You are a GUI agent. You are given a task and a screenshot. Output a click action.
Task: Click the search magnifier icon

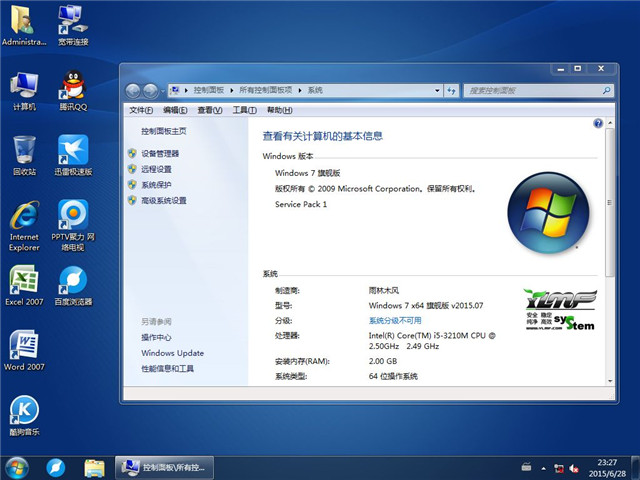click(x=607, y=91)
